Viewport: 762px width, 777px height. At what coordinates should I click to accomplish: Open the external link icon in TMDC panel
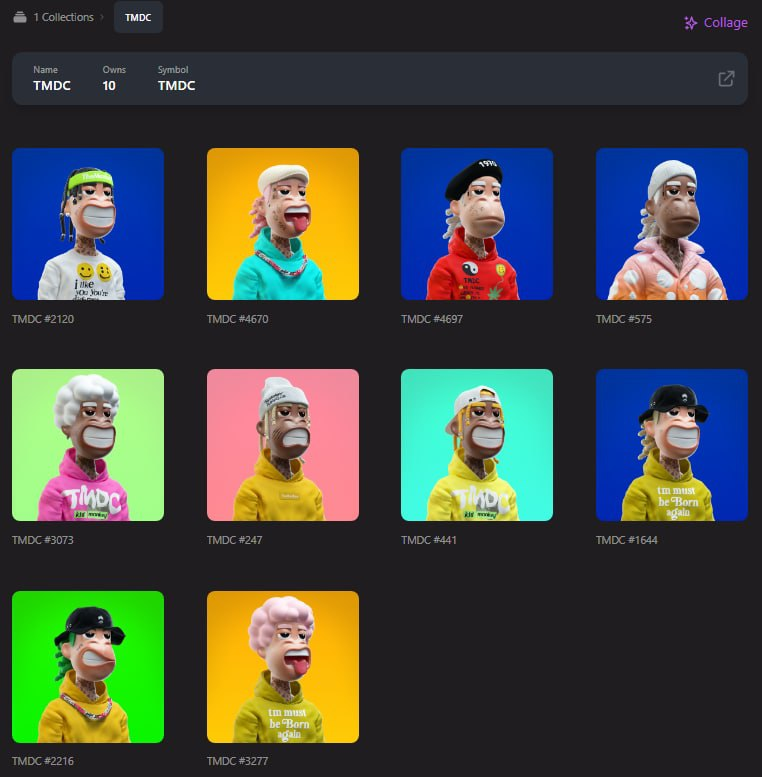click(726, 79)
